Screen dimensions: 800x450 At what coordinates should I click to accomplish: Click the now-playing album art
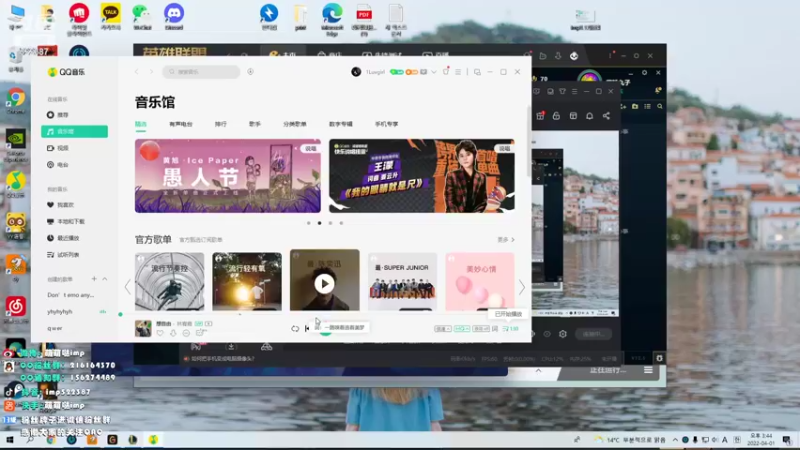point(143,328)
